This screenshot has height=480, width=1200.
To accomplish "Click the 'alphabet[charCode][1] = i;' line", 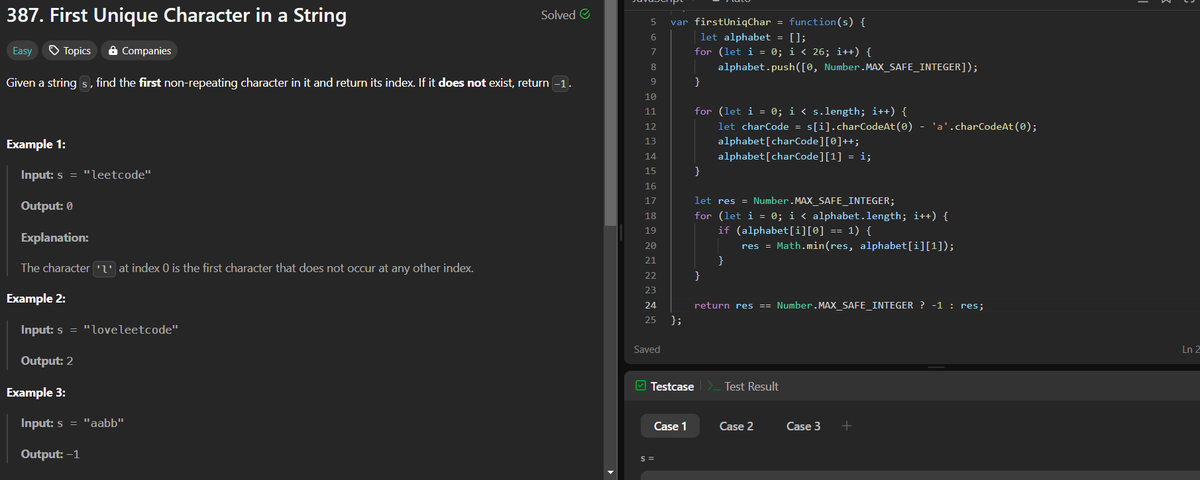I will (x=794, y=158).
